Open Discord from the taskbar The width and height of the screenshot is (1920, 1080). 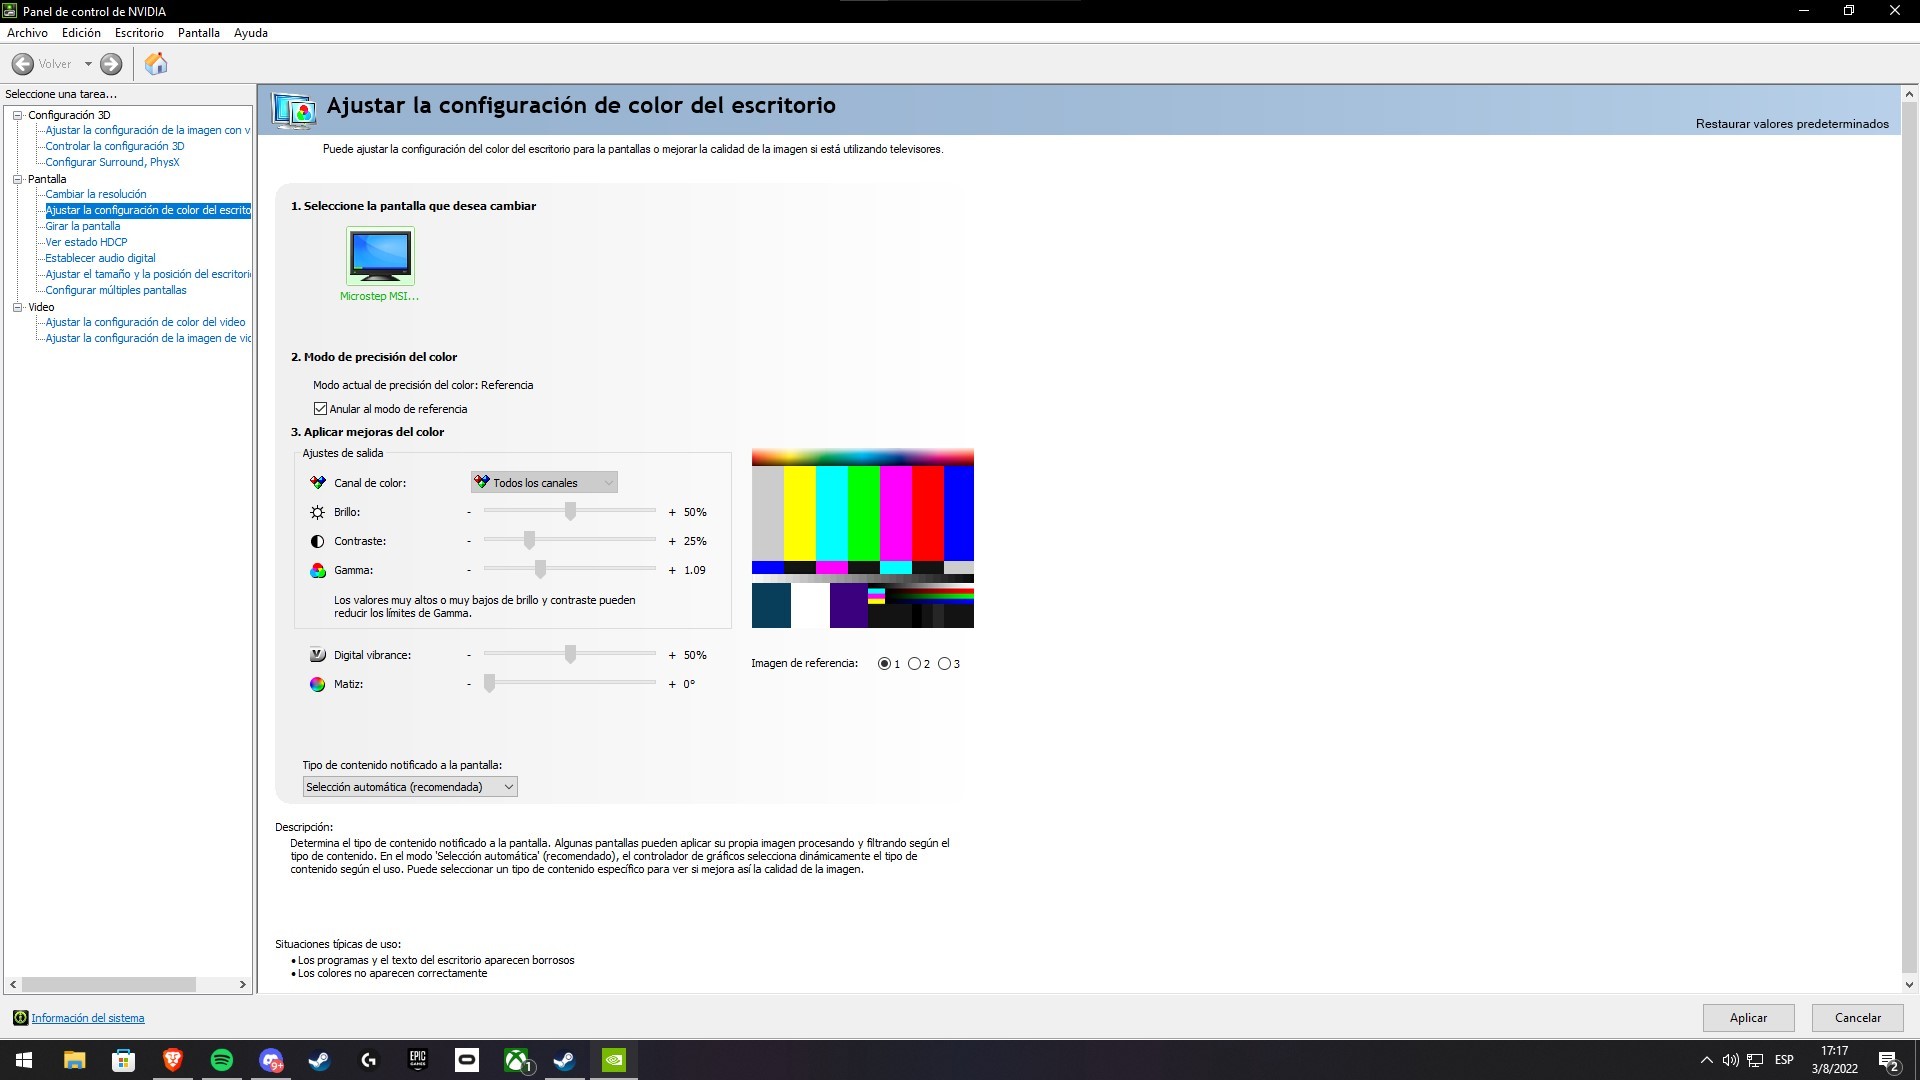(x=270, y=1060)
